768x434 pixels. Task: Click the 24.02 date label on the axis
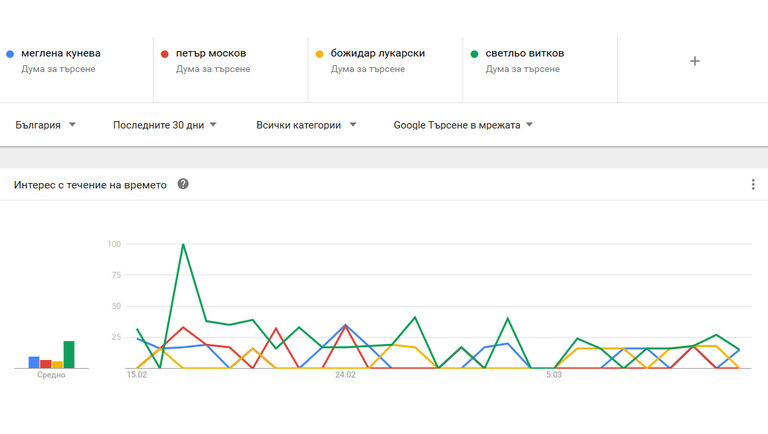click(x=345, y=376)
